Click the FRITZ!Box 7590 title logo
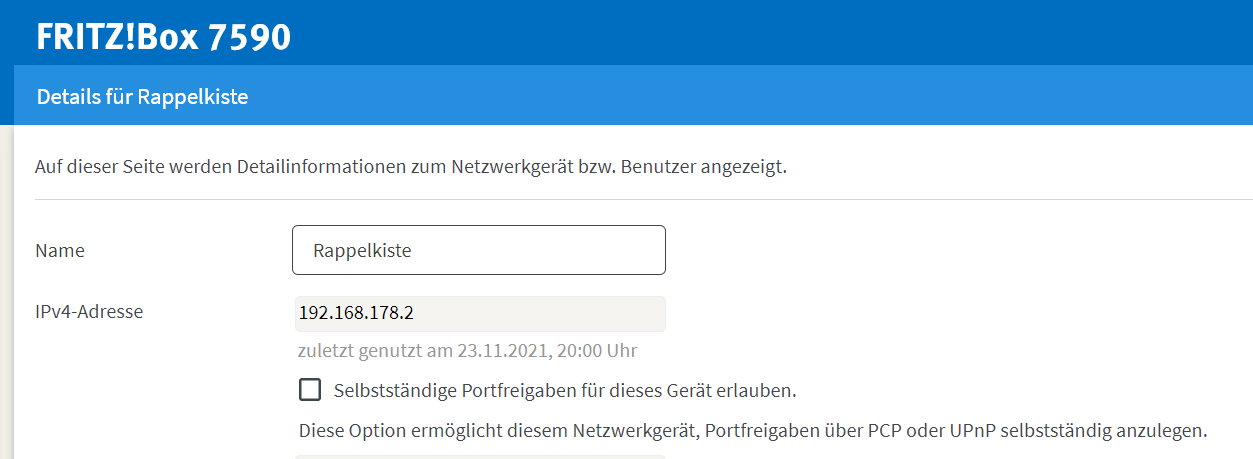 163,37
